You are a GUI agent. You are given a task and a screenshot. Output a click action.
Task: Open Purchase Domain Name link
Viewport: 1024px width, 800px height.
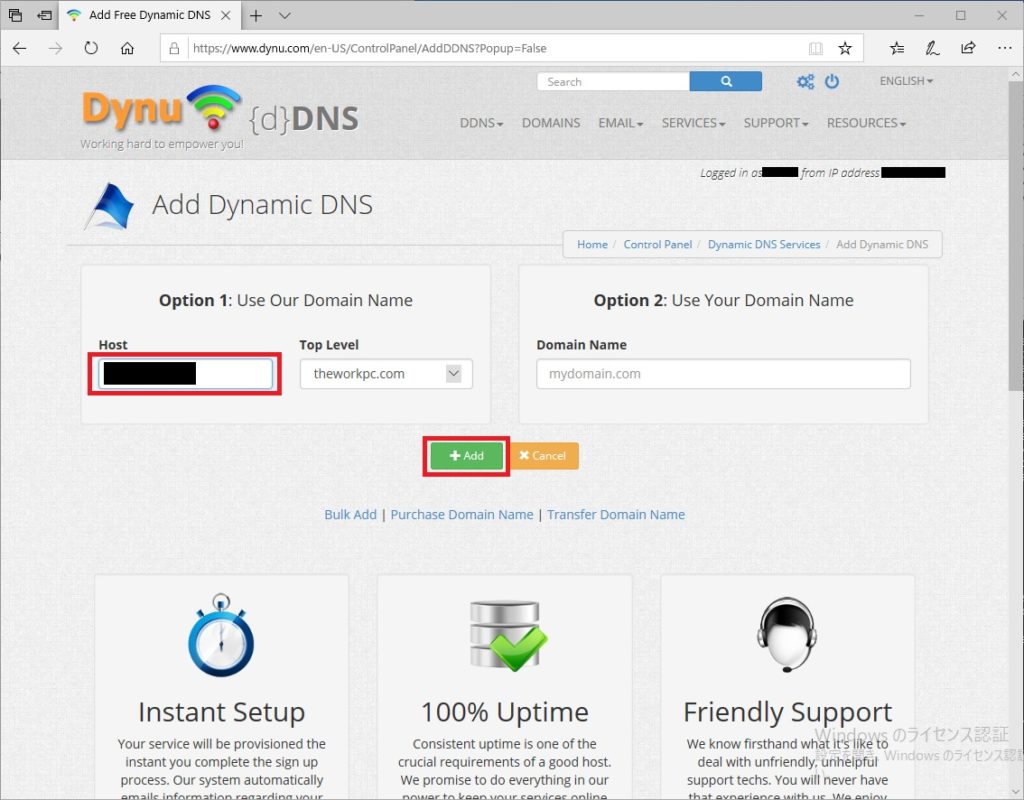462,515
